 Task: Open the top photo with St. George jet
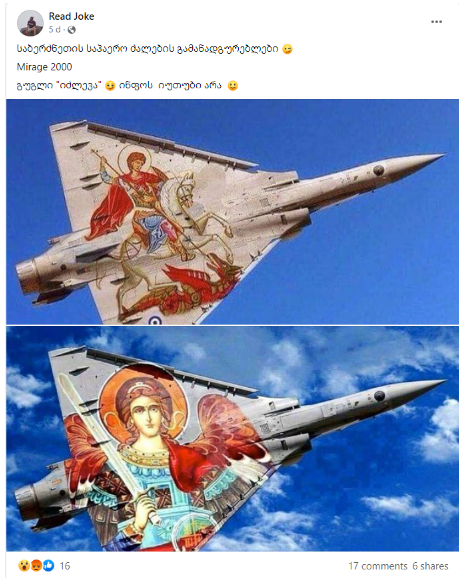tap(232, 212)
